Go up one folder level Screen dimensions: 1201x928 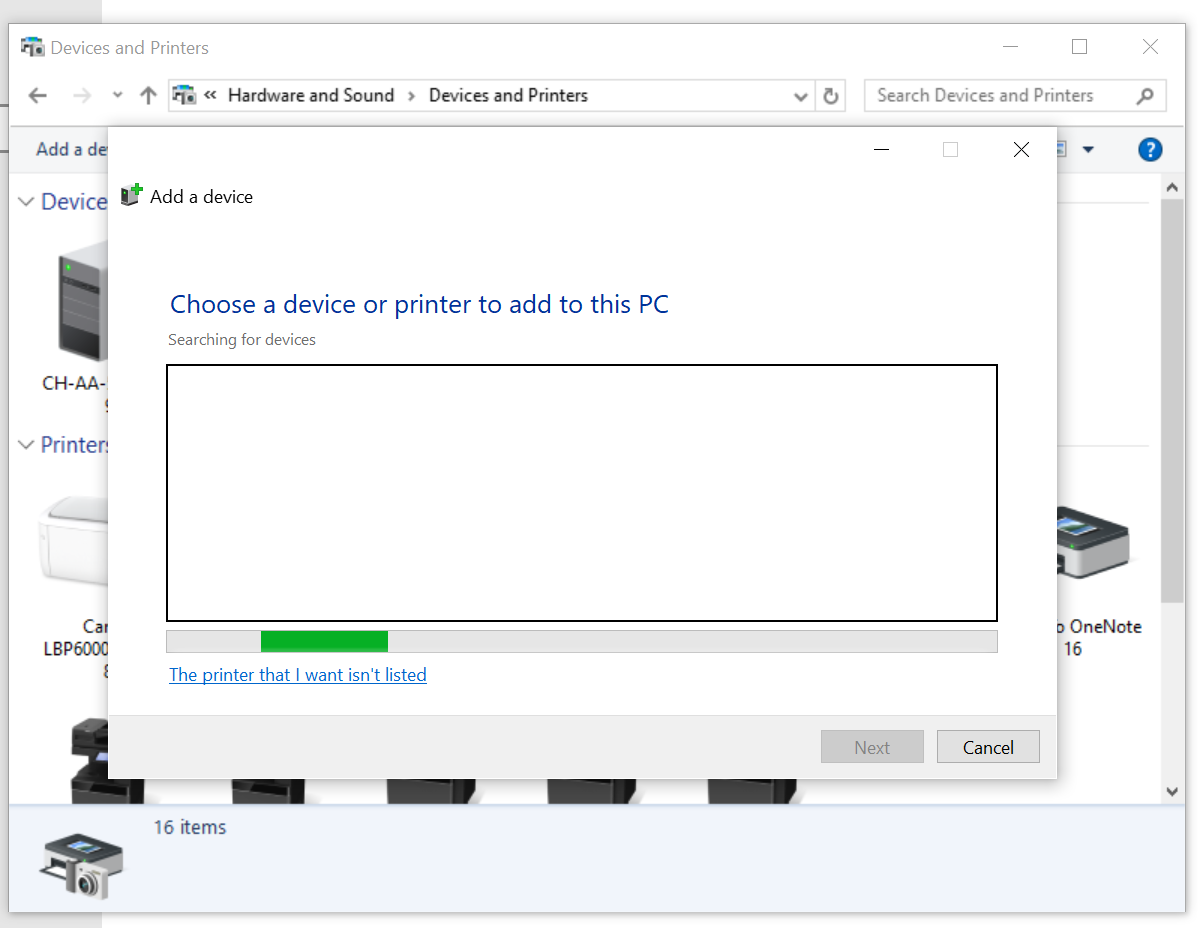click(148, 96)
